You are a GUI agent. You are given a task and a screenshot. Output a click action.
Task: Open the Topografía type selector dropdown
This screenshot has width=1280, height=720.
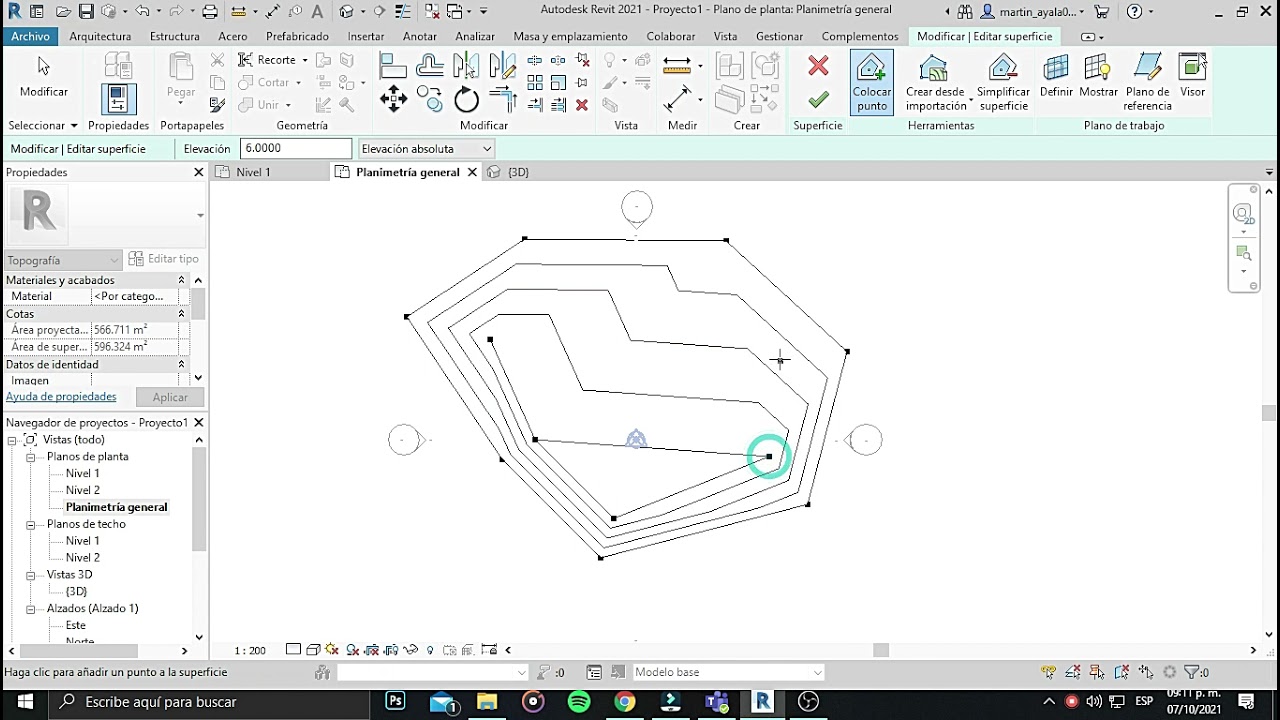[63, 260]
